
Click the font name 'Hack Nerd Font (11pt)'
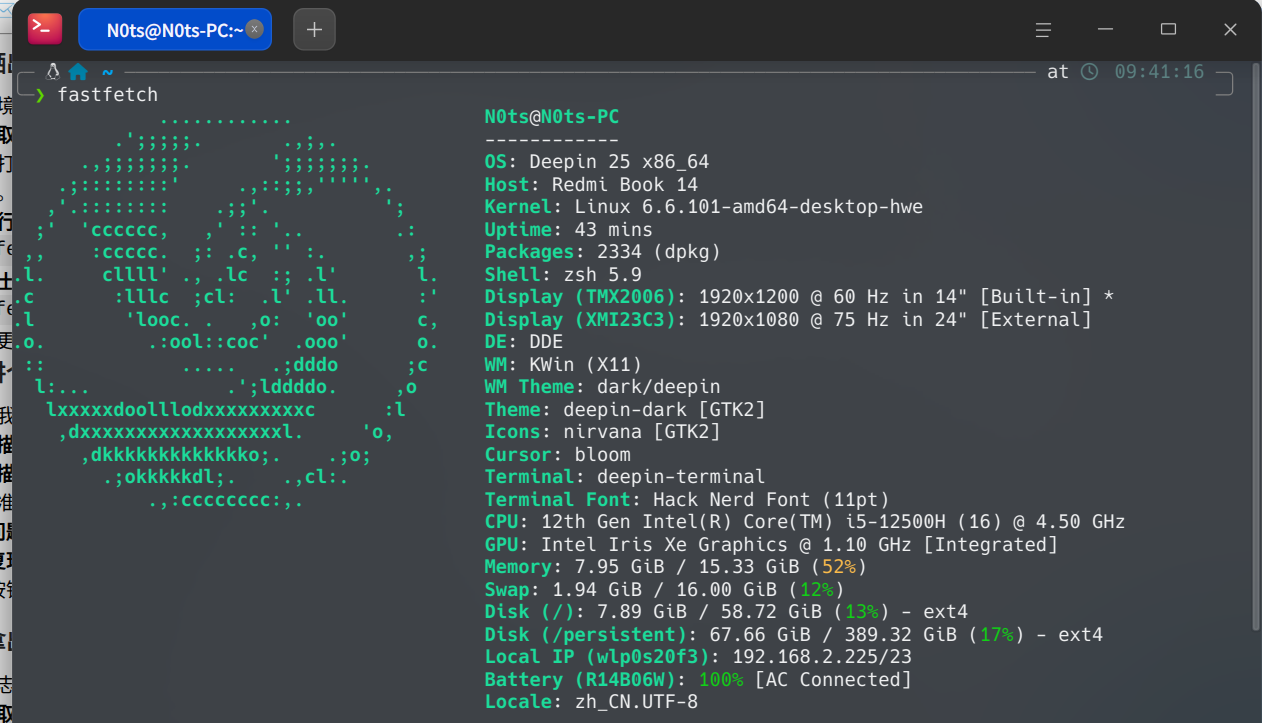coord(771,499)
